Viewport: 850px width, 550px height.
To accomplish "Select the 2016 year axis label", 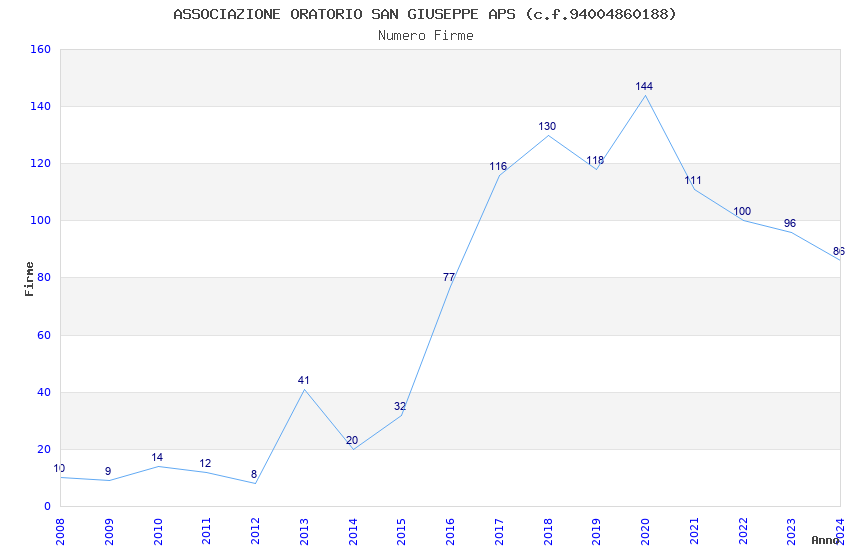I will (450, 531).
